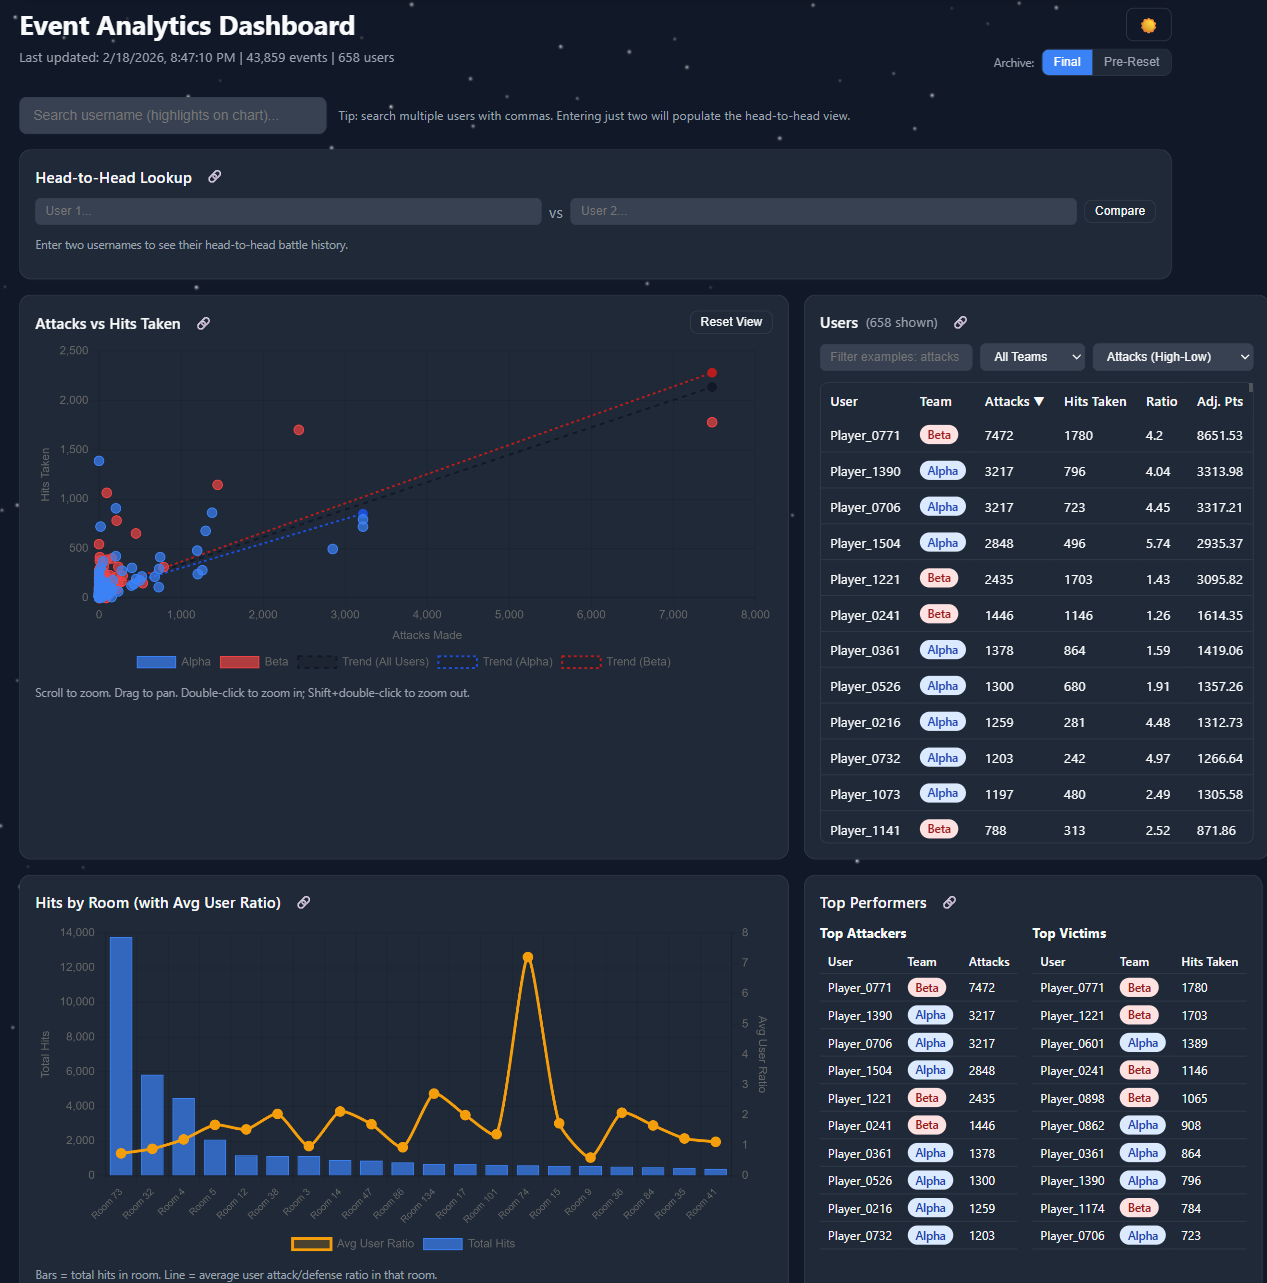
Task: Click Reset View on the scatter chart
Action: pyautogui.click(x=731, y=321)
